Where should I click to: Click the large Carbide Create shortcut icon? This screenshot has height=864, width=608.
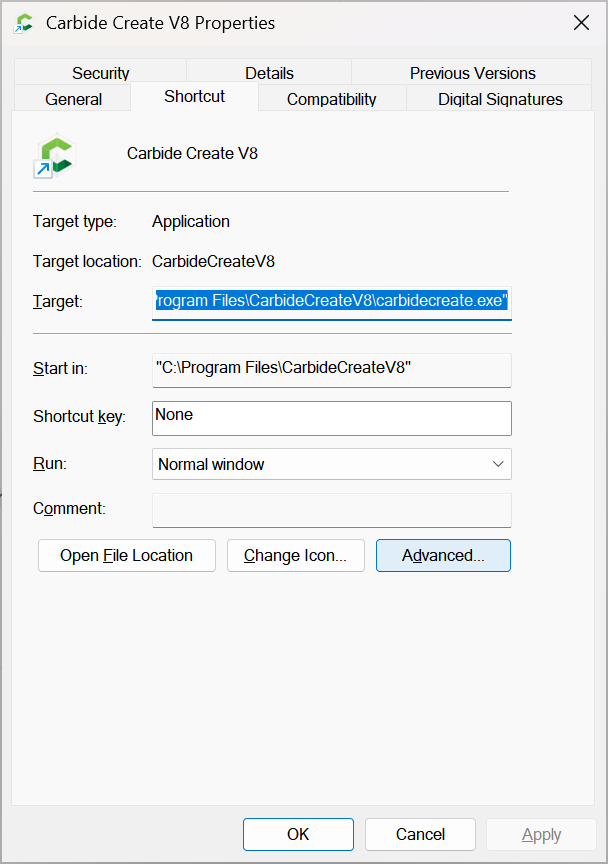click(55, 156)
